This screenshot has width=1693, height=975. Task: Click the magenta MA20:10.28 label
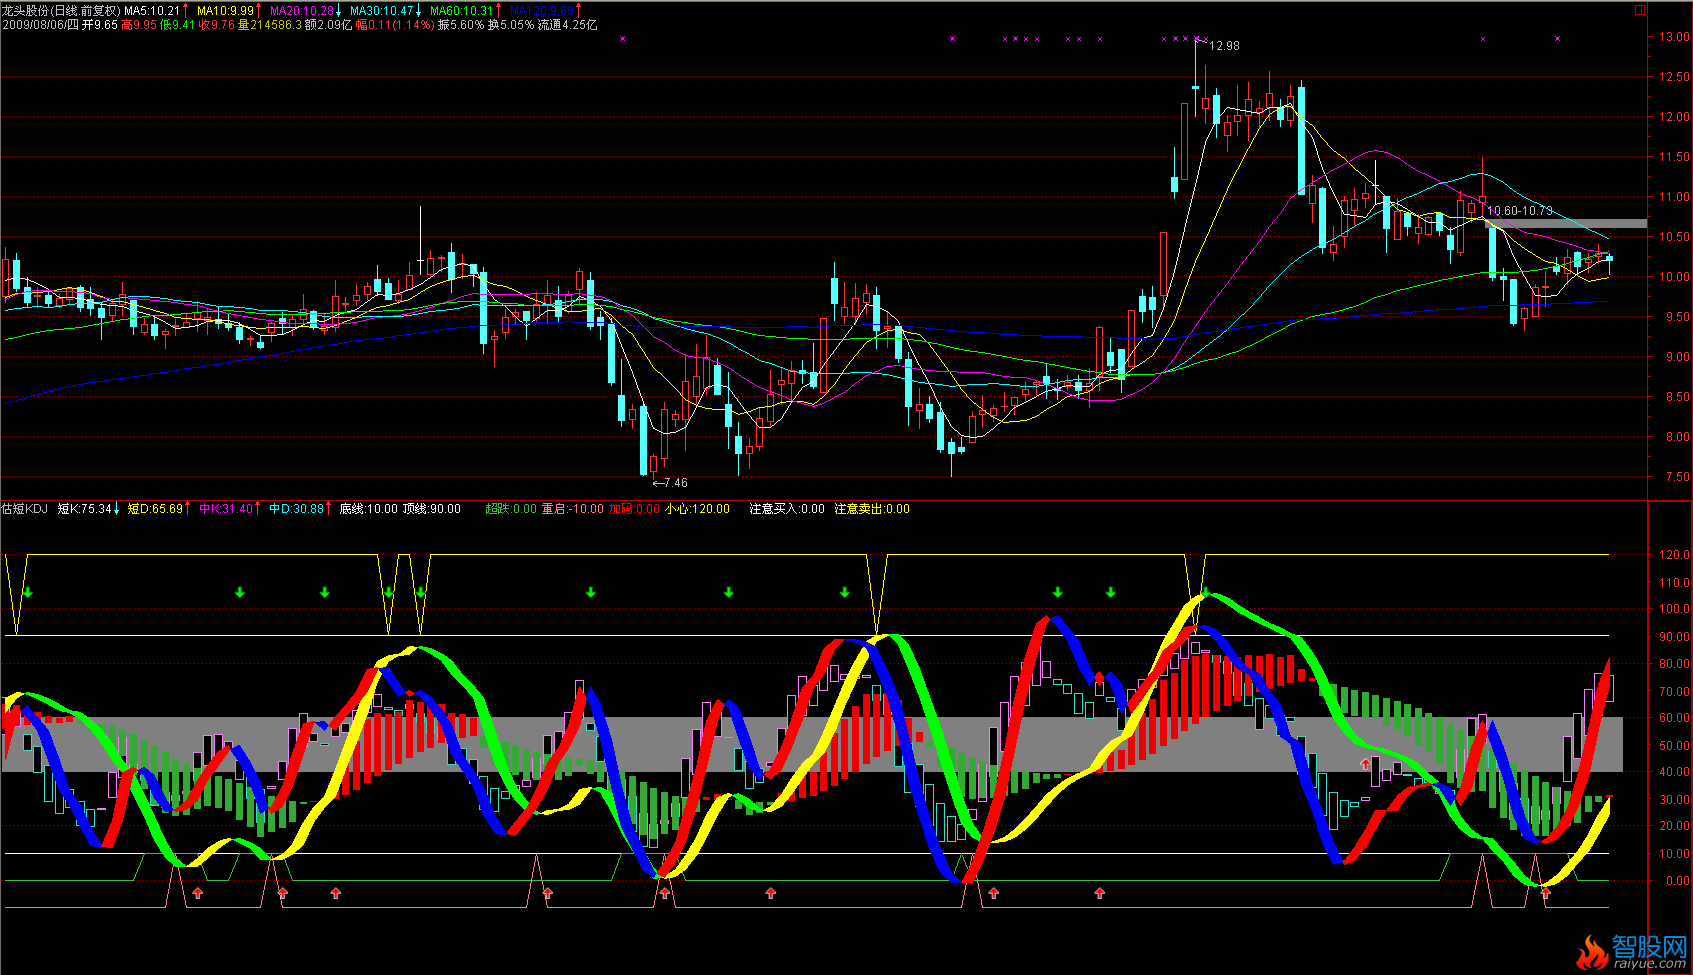302,11
